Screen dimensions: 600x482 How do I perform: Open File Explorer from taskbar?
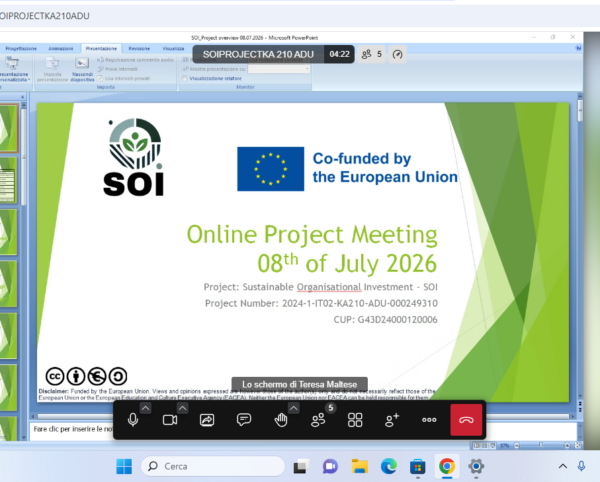point(360,466)
